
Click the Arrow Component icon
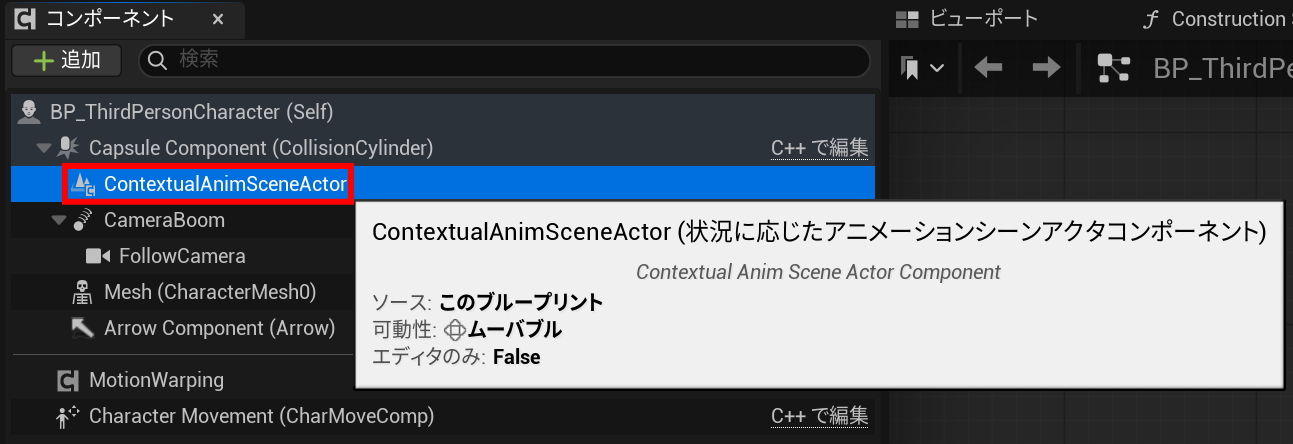click(x=83, y=328)
